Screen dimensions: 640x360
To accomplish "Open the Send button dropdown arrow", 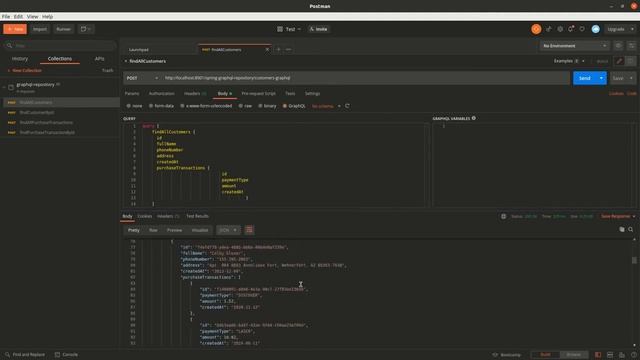I will tap(601, 78).
